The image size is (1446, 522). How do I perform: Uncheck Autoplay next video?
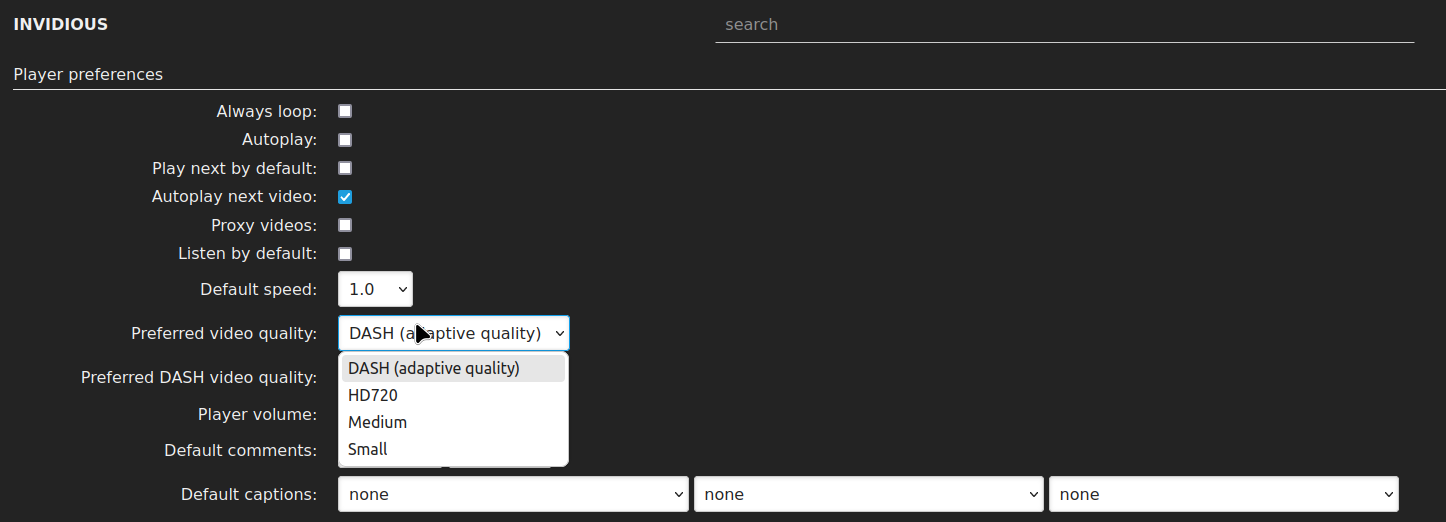coord(345,197)
